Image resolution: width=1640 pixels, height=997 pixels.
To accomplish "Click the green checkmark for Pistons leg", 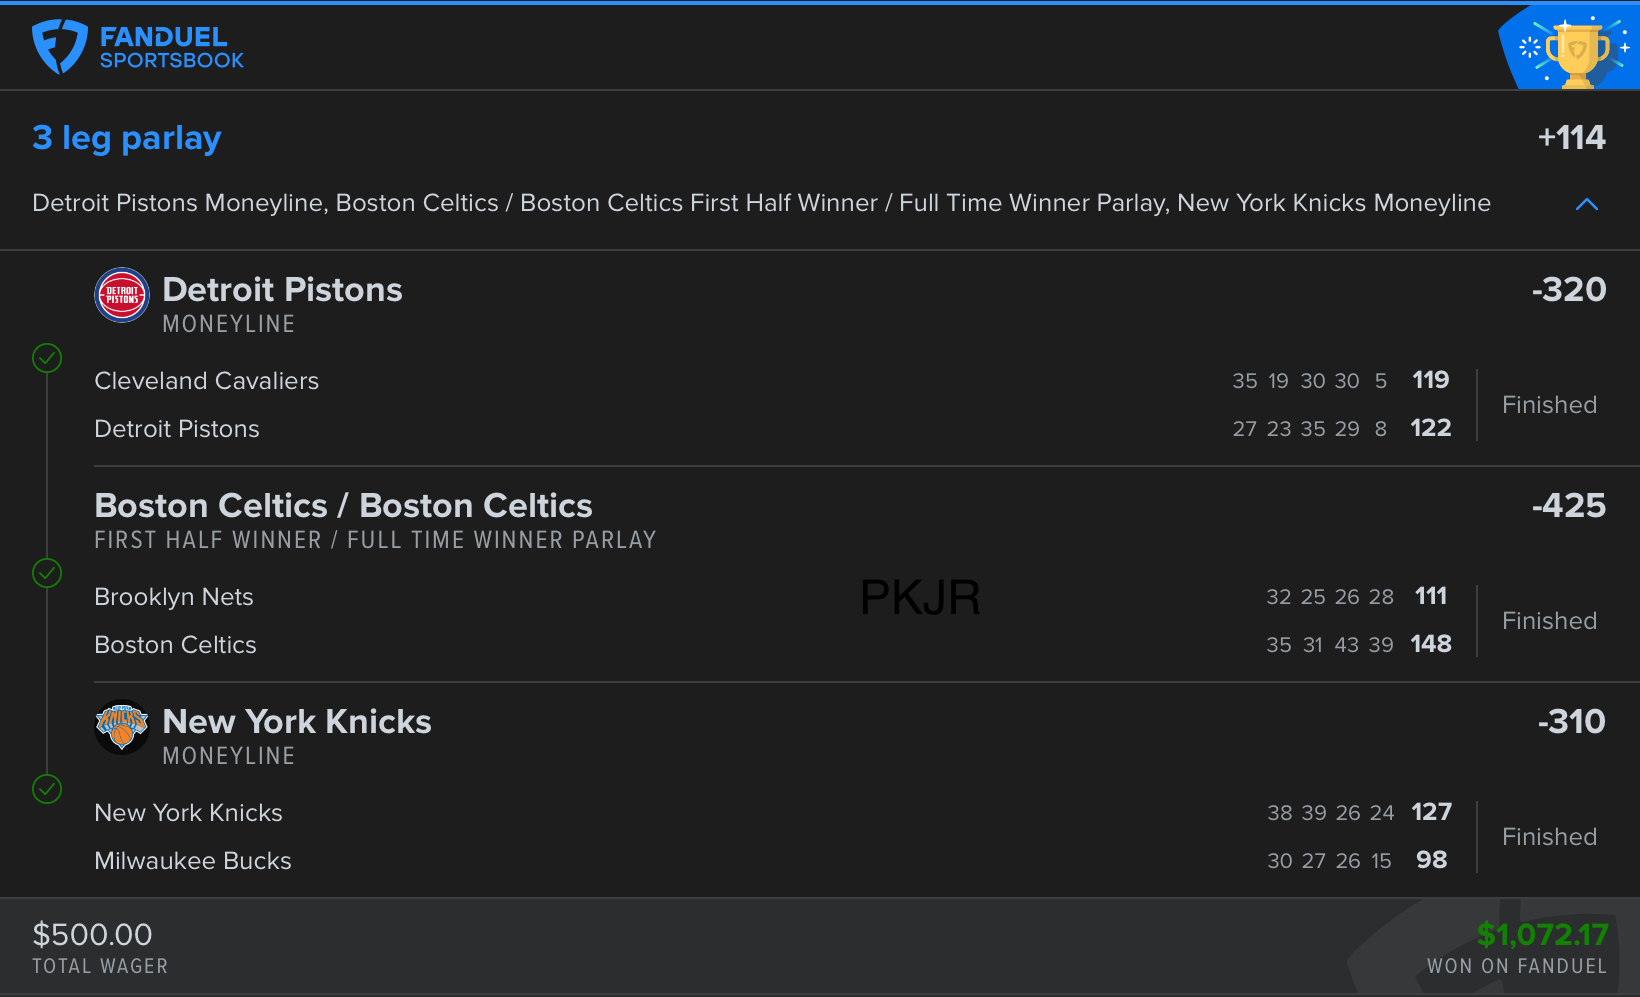I will [47, 358].
